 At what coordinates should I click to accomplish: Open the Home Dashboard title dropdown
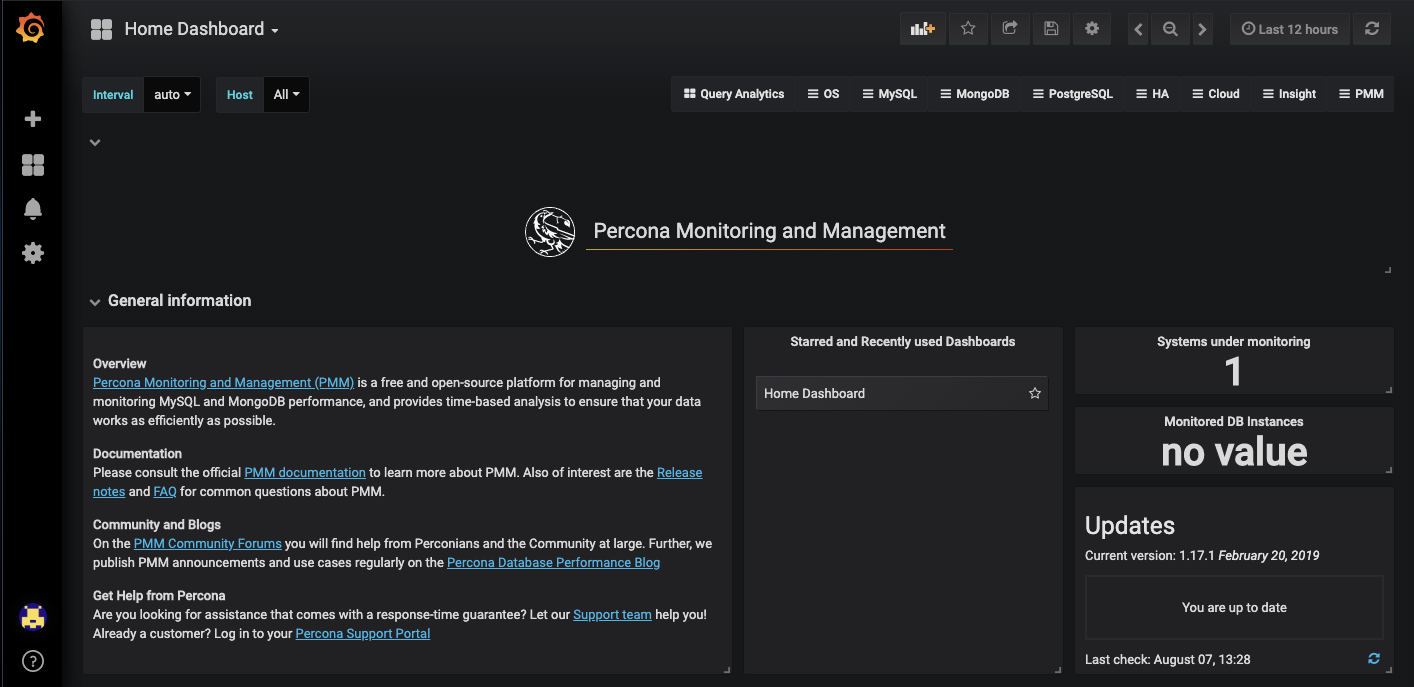pyautogui.click(x=201, y=29)
